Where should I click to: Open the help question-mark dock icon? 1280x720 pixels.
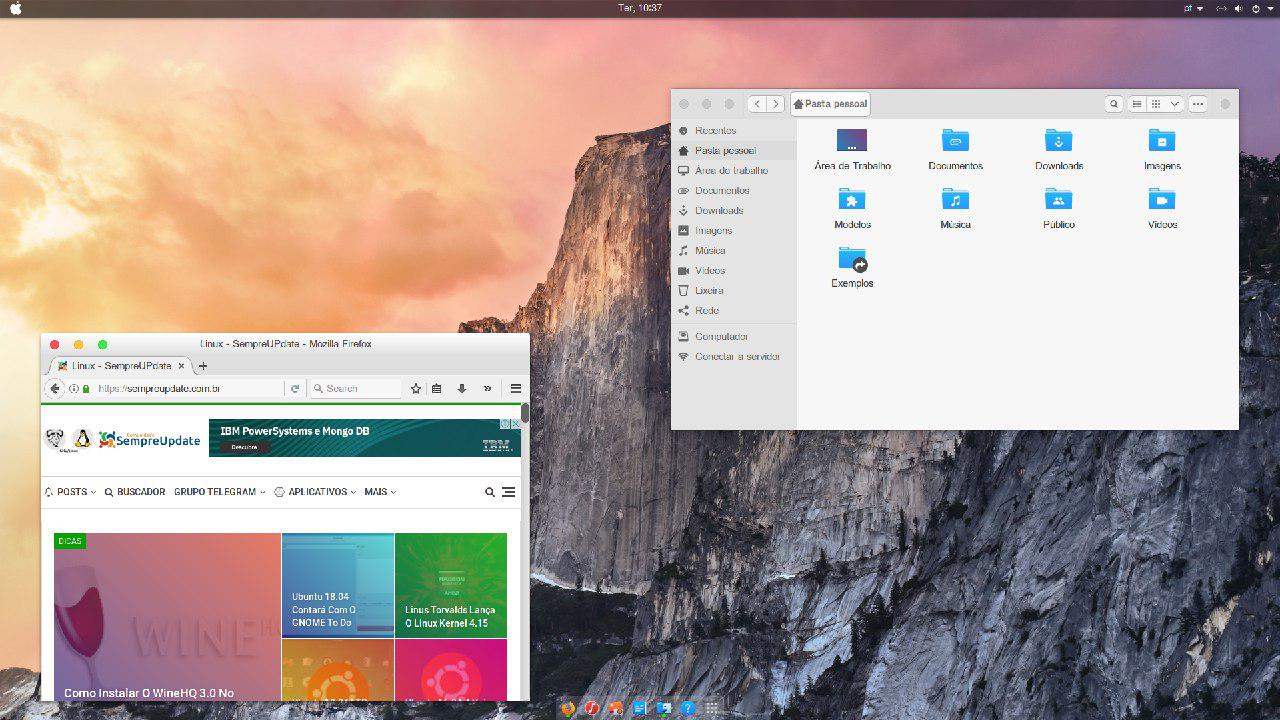click(x=688, y=708)
